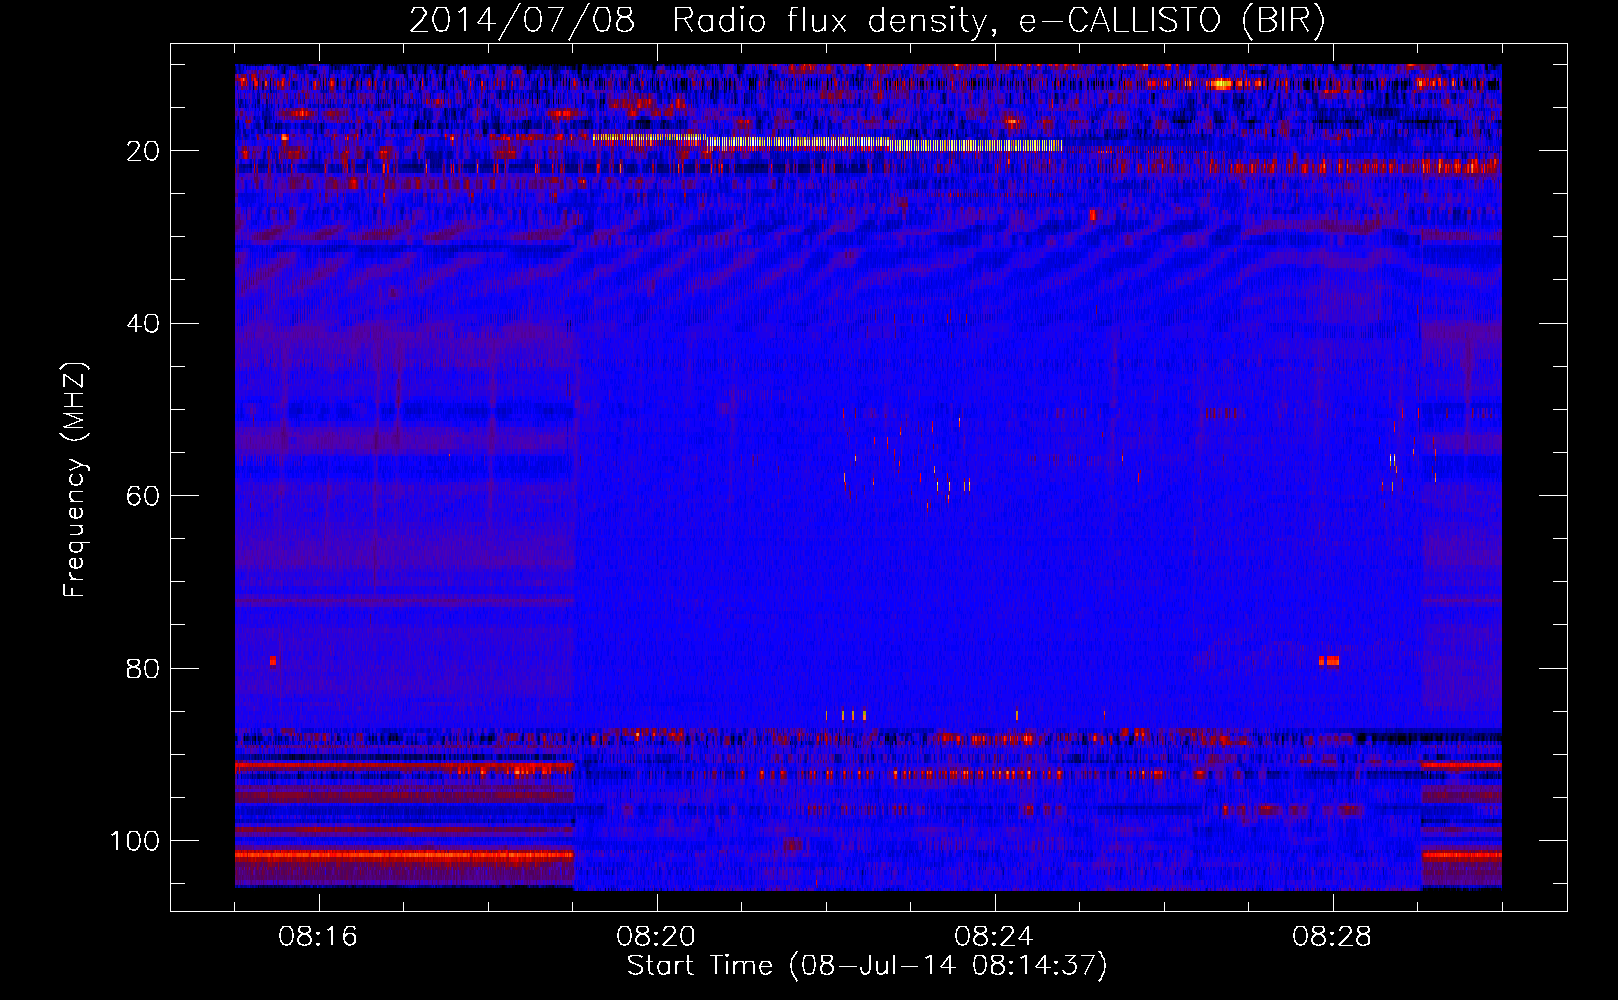This screenshot has height=1000, width=1618.
Task: Click the "08:16" time tick label
Action: (x=318, y=937)
